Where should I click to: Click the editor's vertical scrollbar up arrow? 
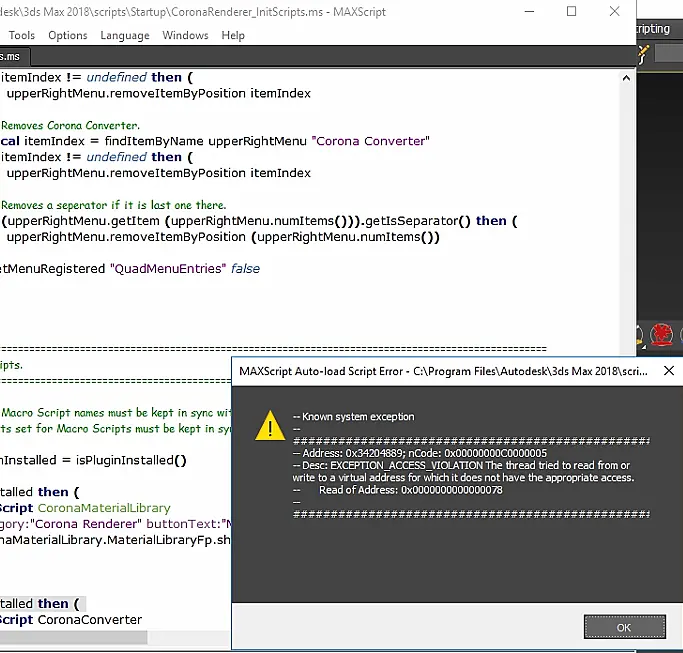coord(626,78)
